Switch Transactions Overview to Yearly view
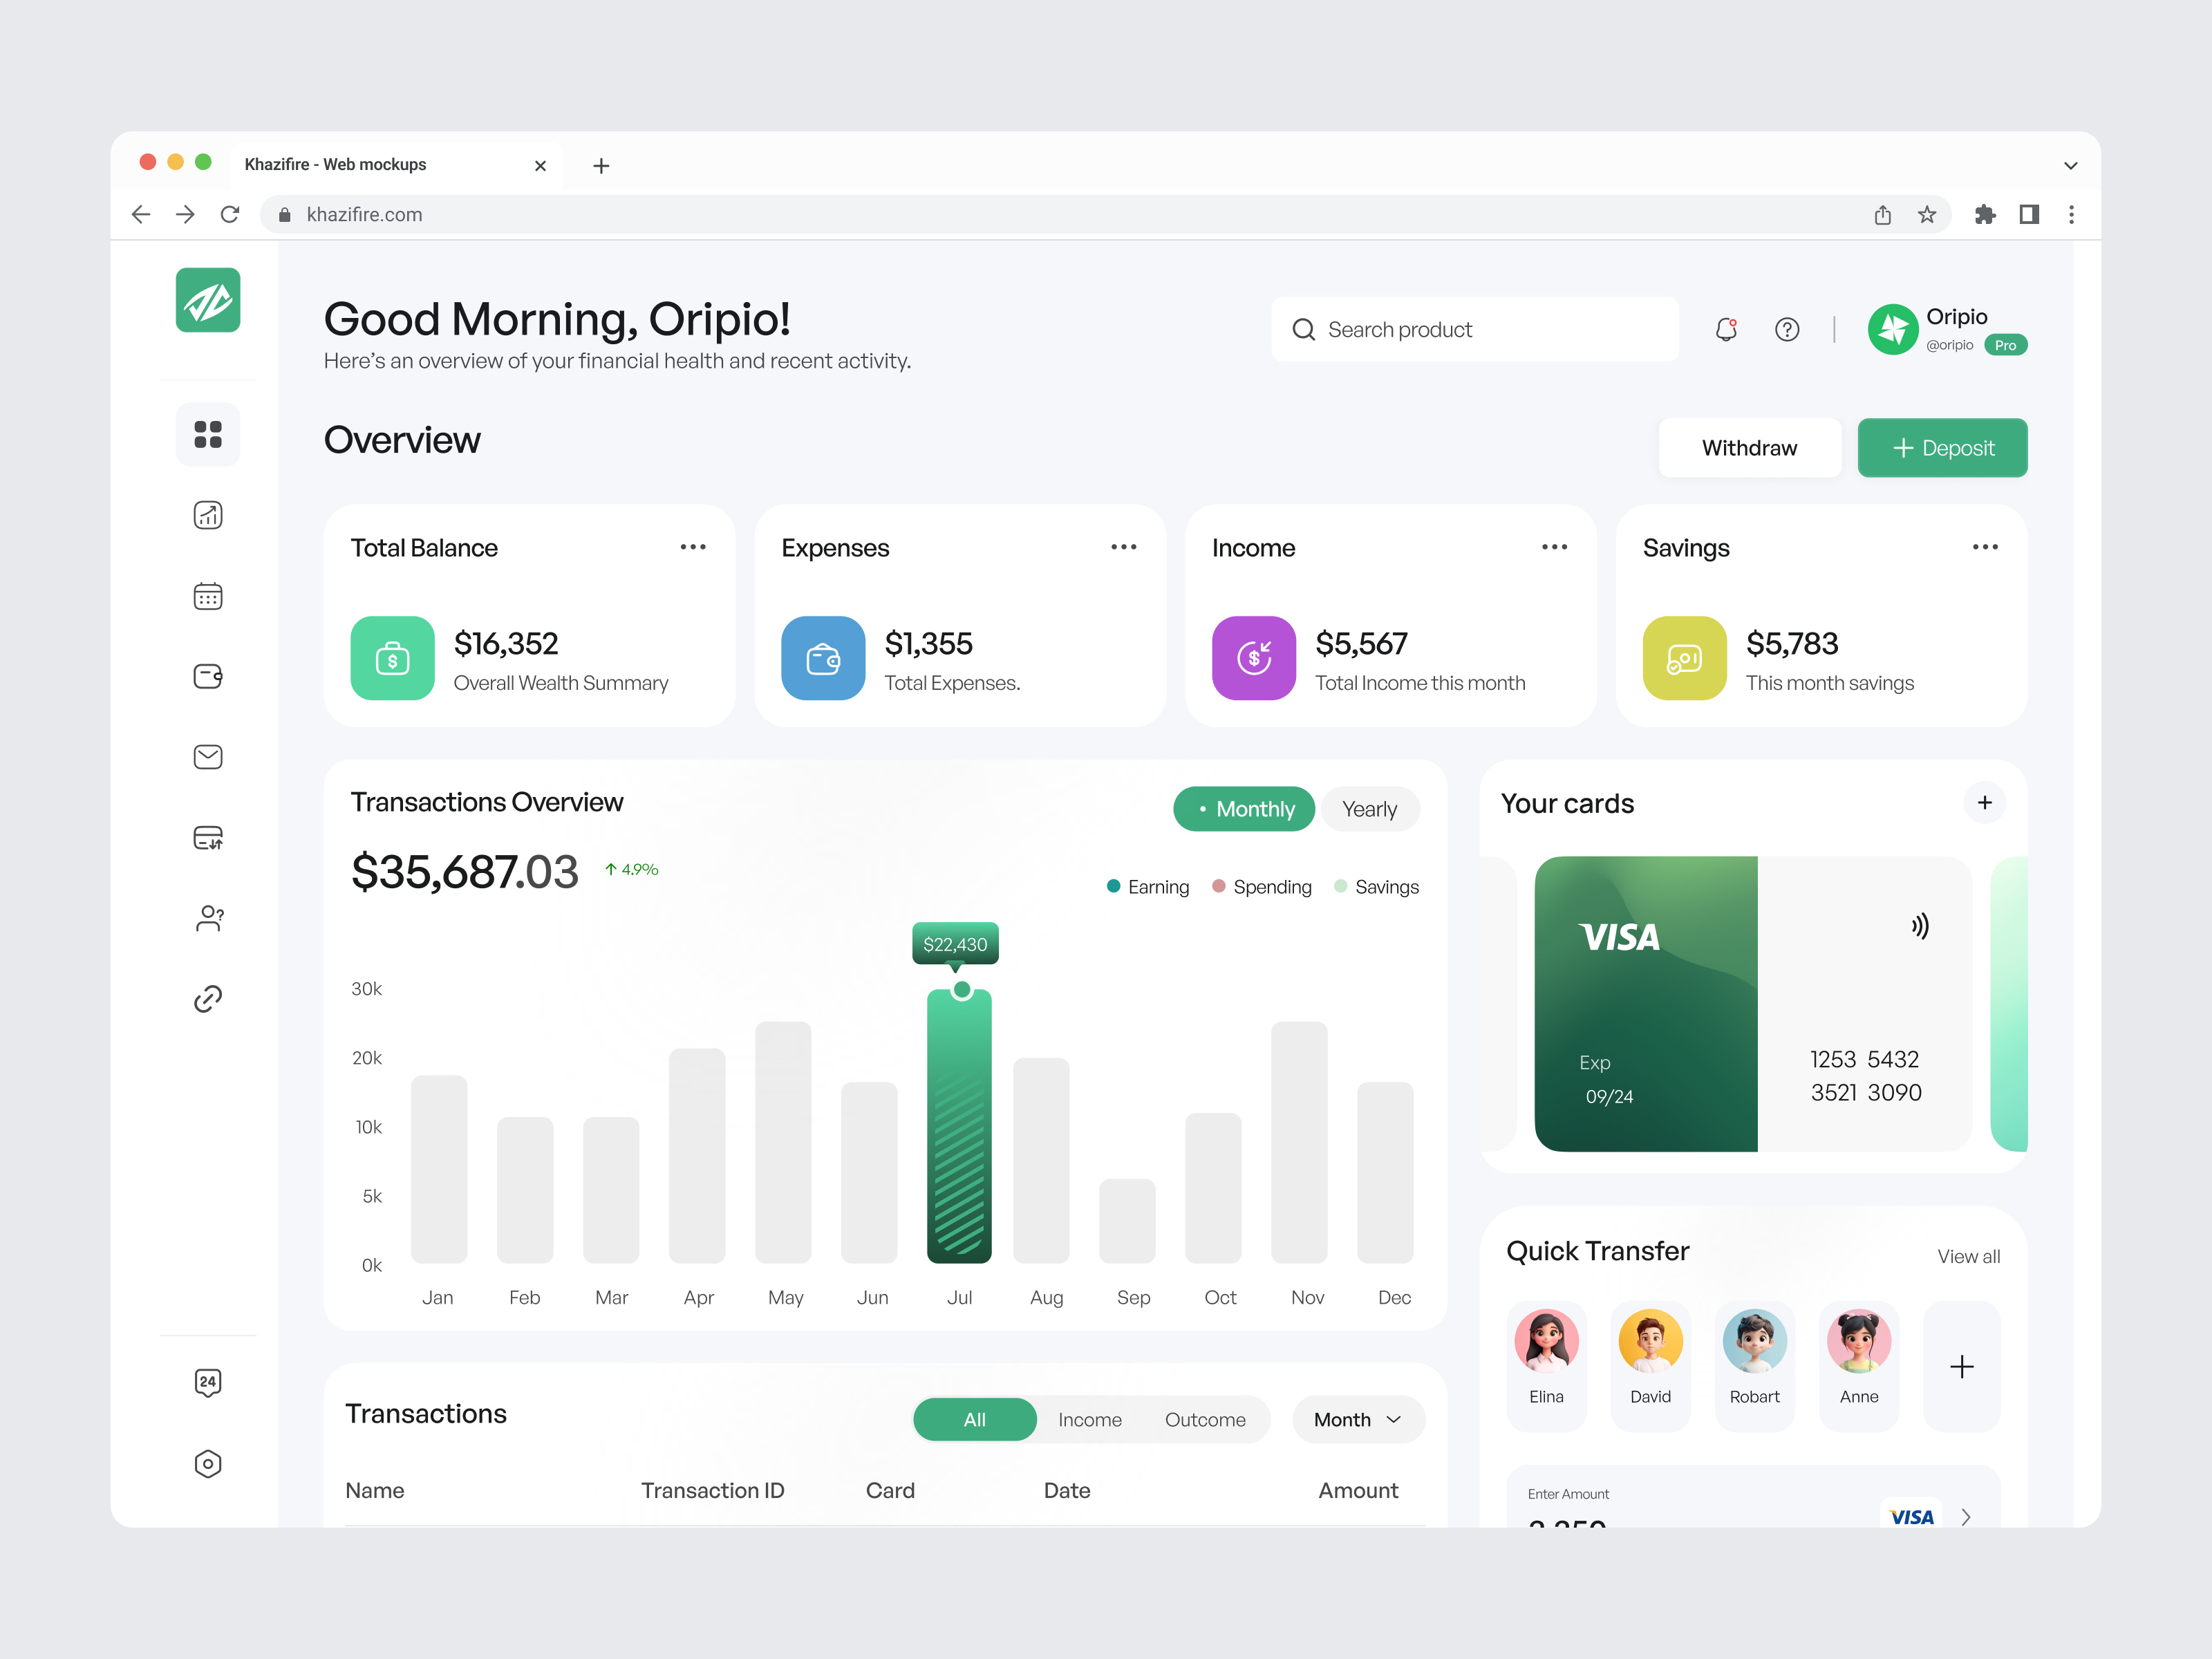Viewport: 2212px width, 1659px height. click(x=1370, y=809)
